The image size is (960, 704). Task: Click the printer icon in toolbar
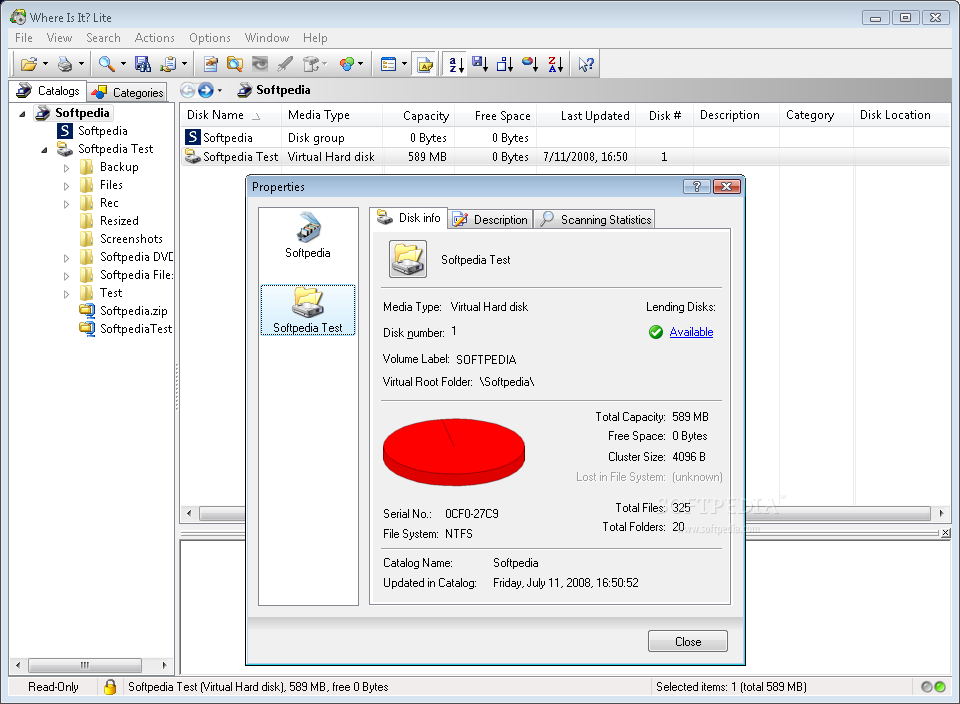[65, 64]
